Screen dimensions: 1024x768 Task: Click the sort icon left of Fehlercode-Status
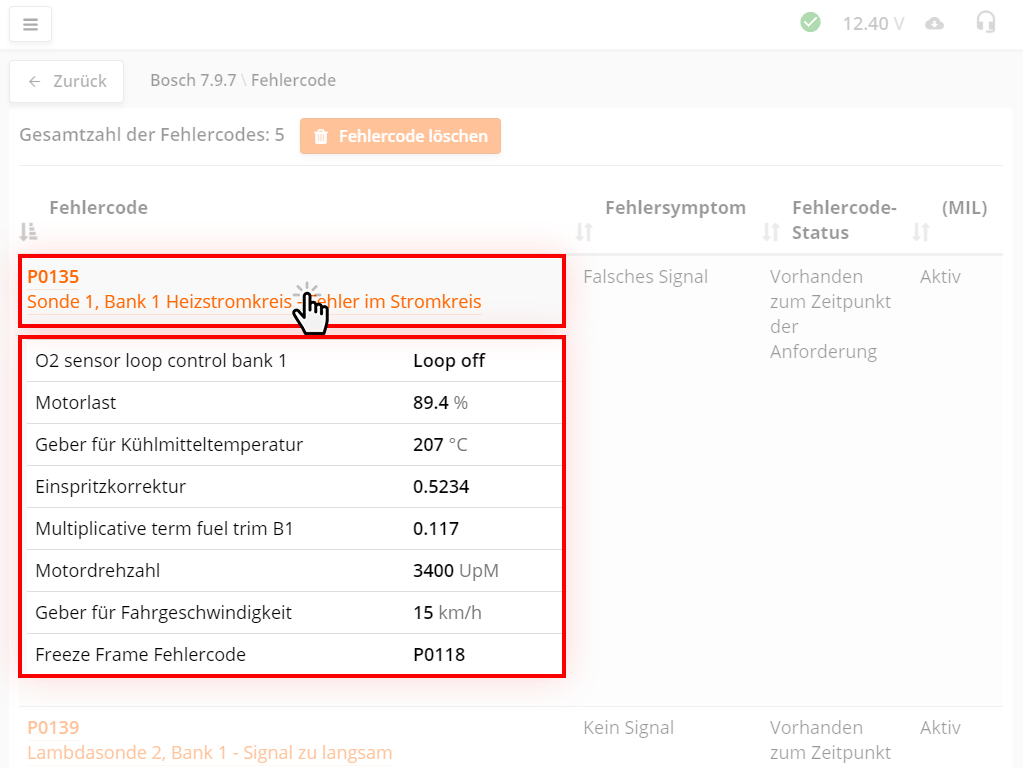click(x=771, y=232)
